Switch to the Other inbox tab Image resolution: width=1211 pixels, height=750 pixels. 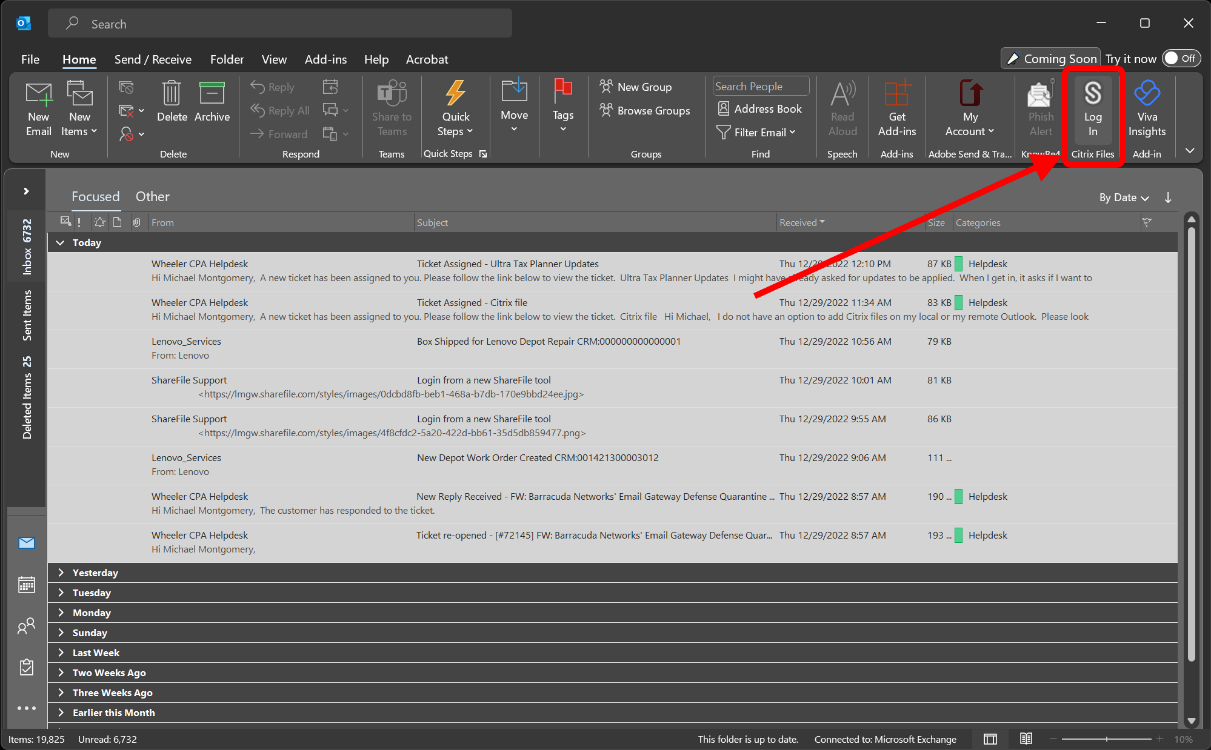pos(153,197)
